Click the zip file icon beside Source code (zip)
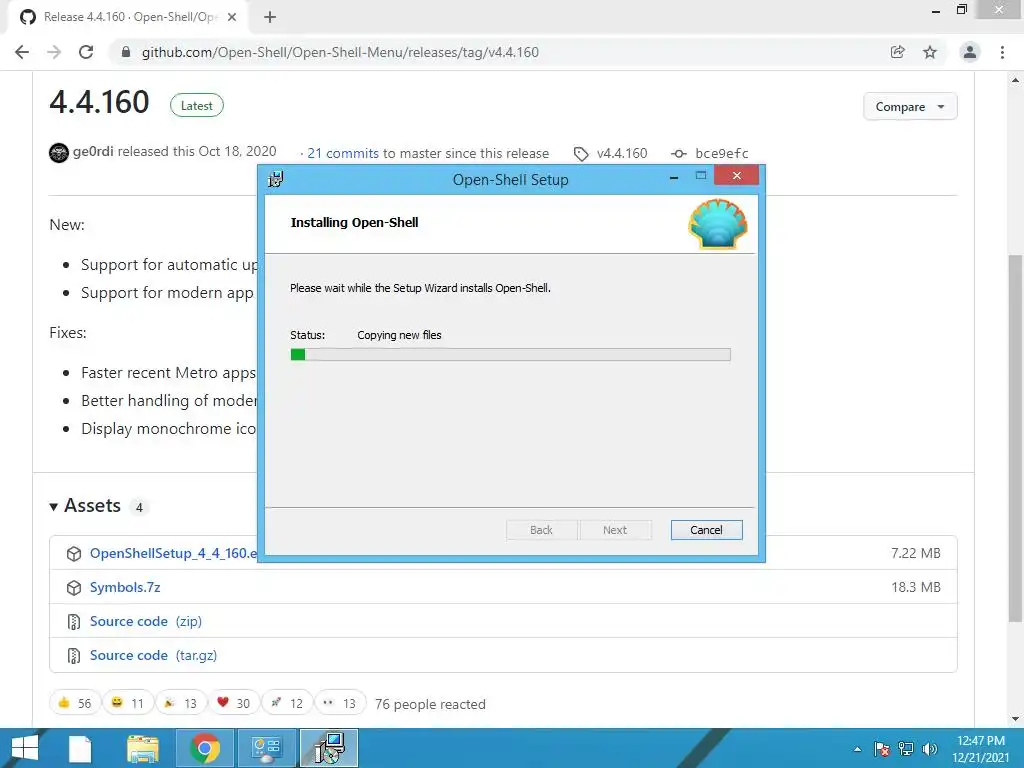Viewport: 1024px width, 768px height. (x=74, y=622)
